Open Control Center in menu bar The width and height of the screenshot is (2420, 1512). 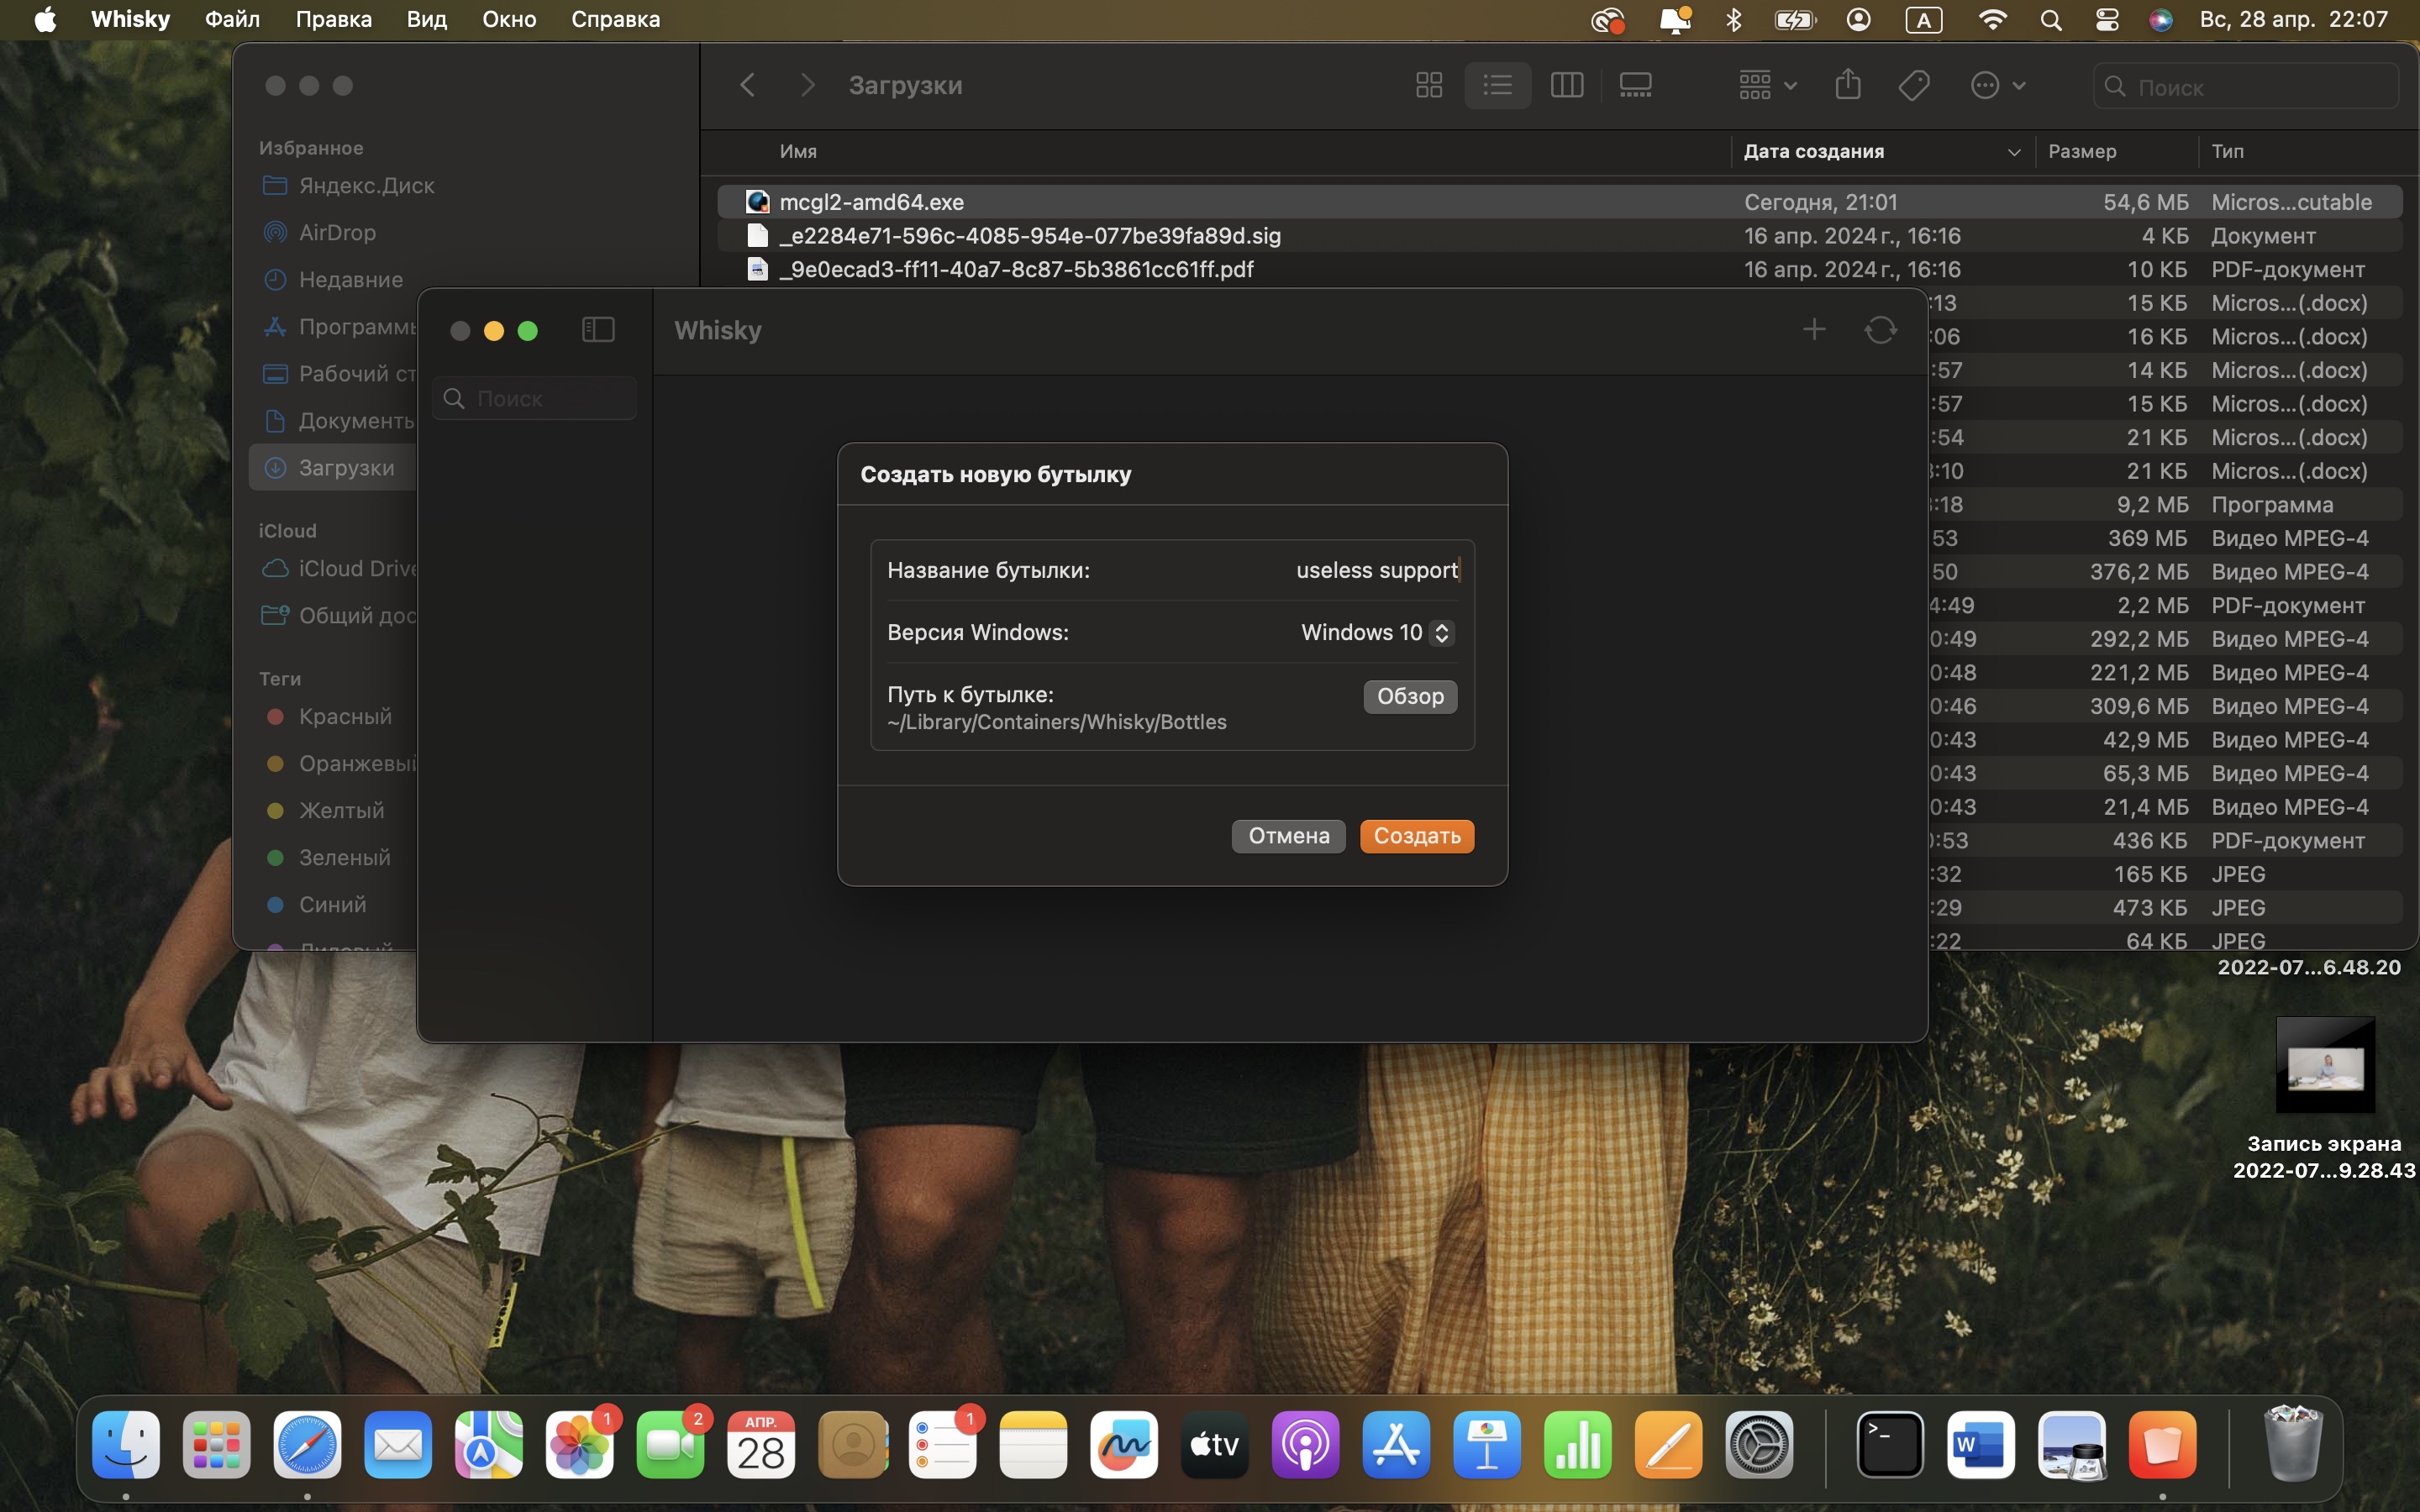tap(2107, 20)
